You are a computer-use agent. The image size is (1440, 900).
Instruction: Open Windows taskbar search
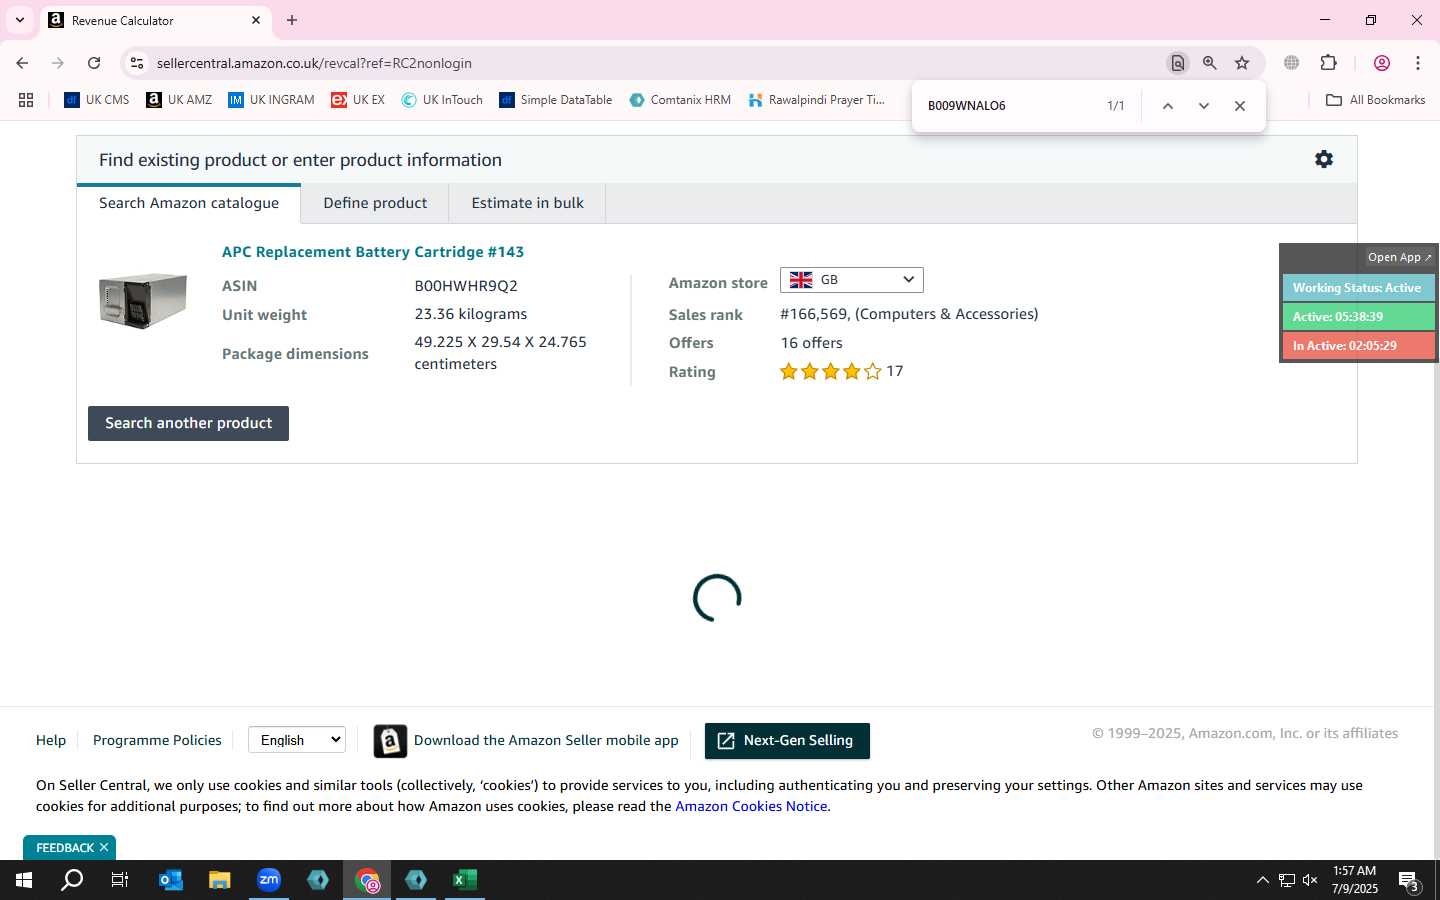click(72, 880)
